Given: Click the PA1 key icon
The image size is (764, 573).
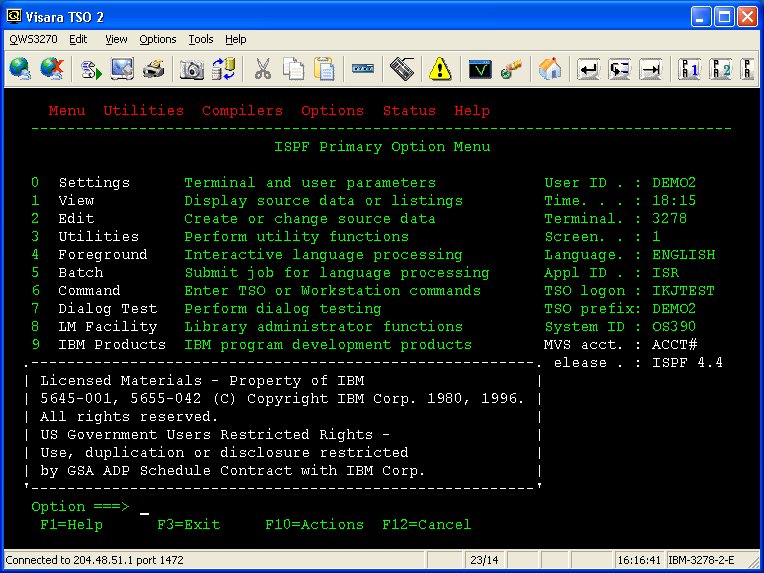Looking at the screenshot, I should [x=689, y=69].
